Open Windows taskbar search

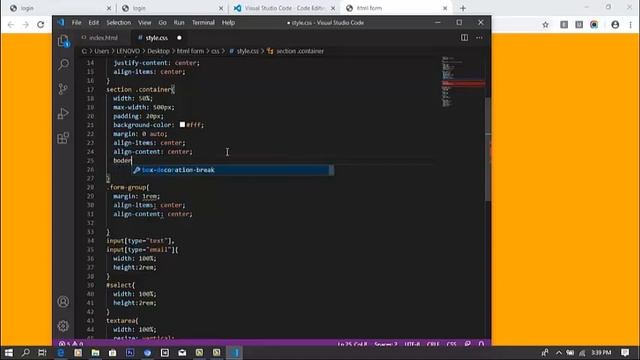tap(25, 353)
